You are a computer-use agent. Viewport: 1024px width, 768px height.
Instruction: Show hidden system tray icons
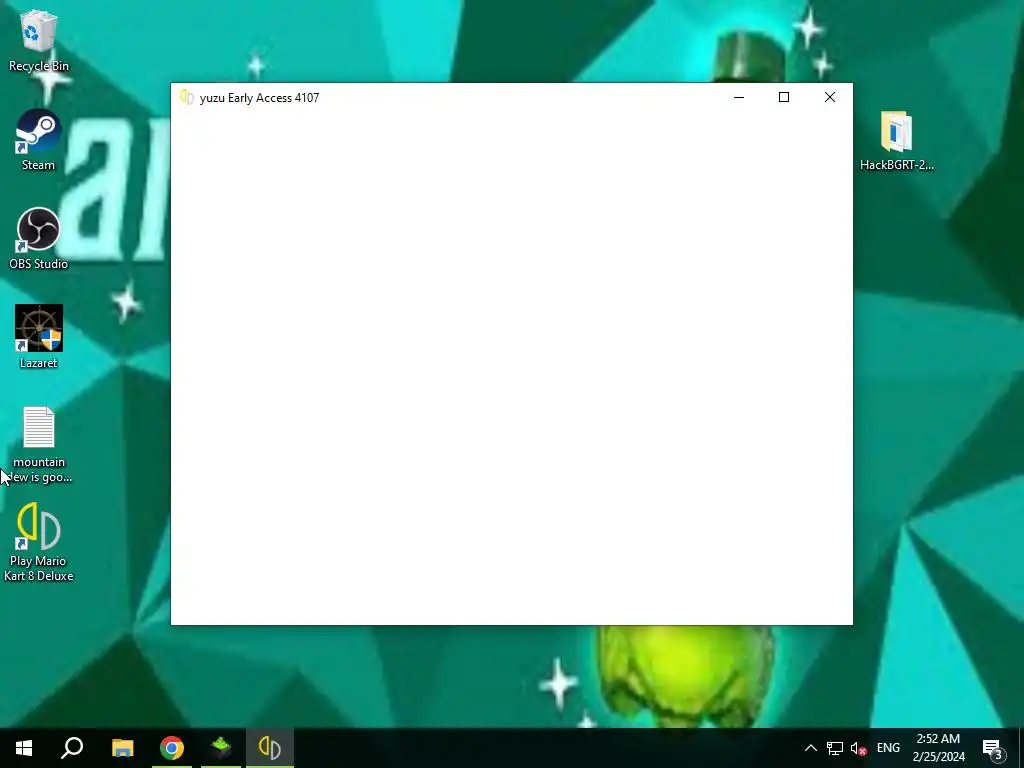coord(810,748)
